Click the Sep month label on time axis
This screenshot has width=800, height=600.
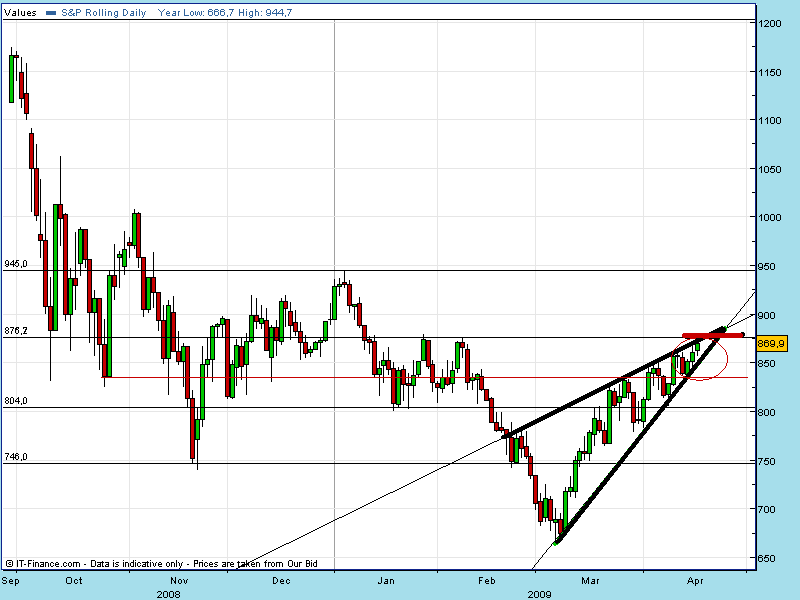(11, 581)
